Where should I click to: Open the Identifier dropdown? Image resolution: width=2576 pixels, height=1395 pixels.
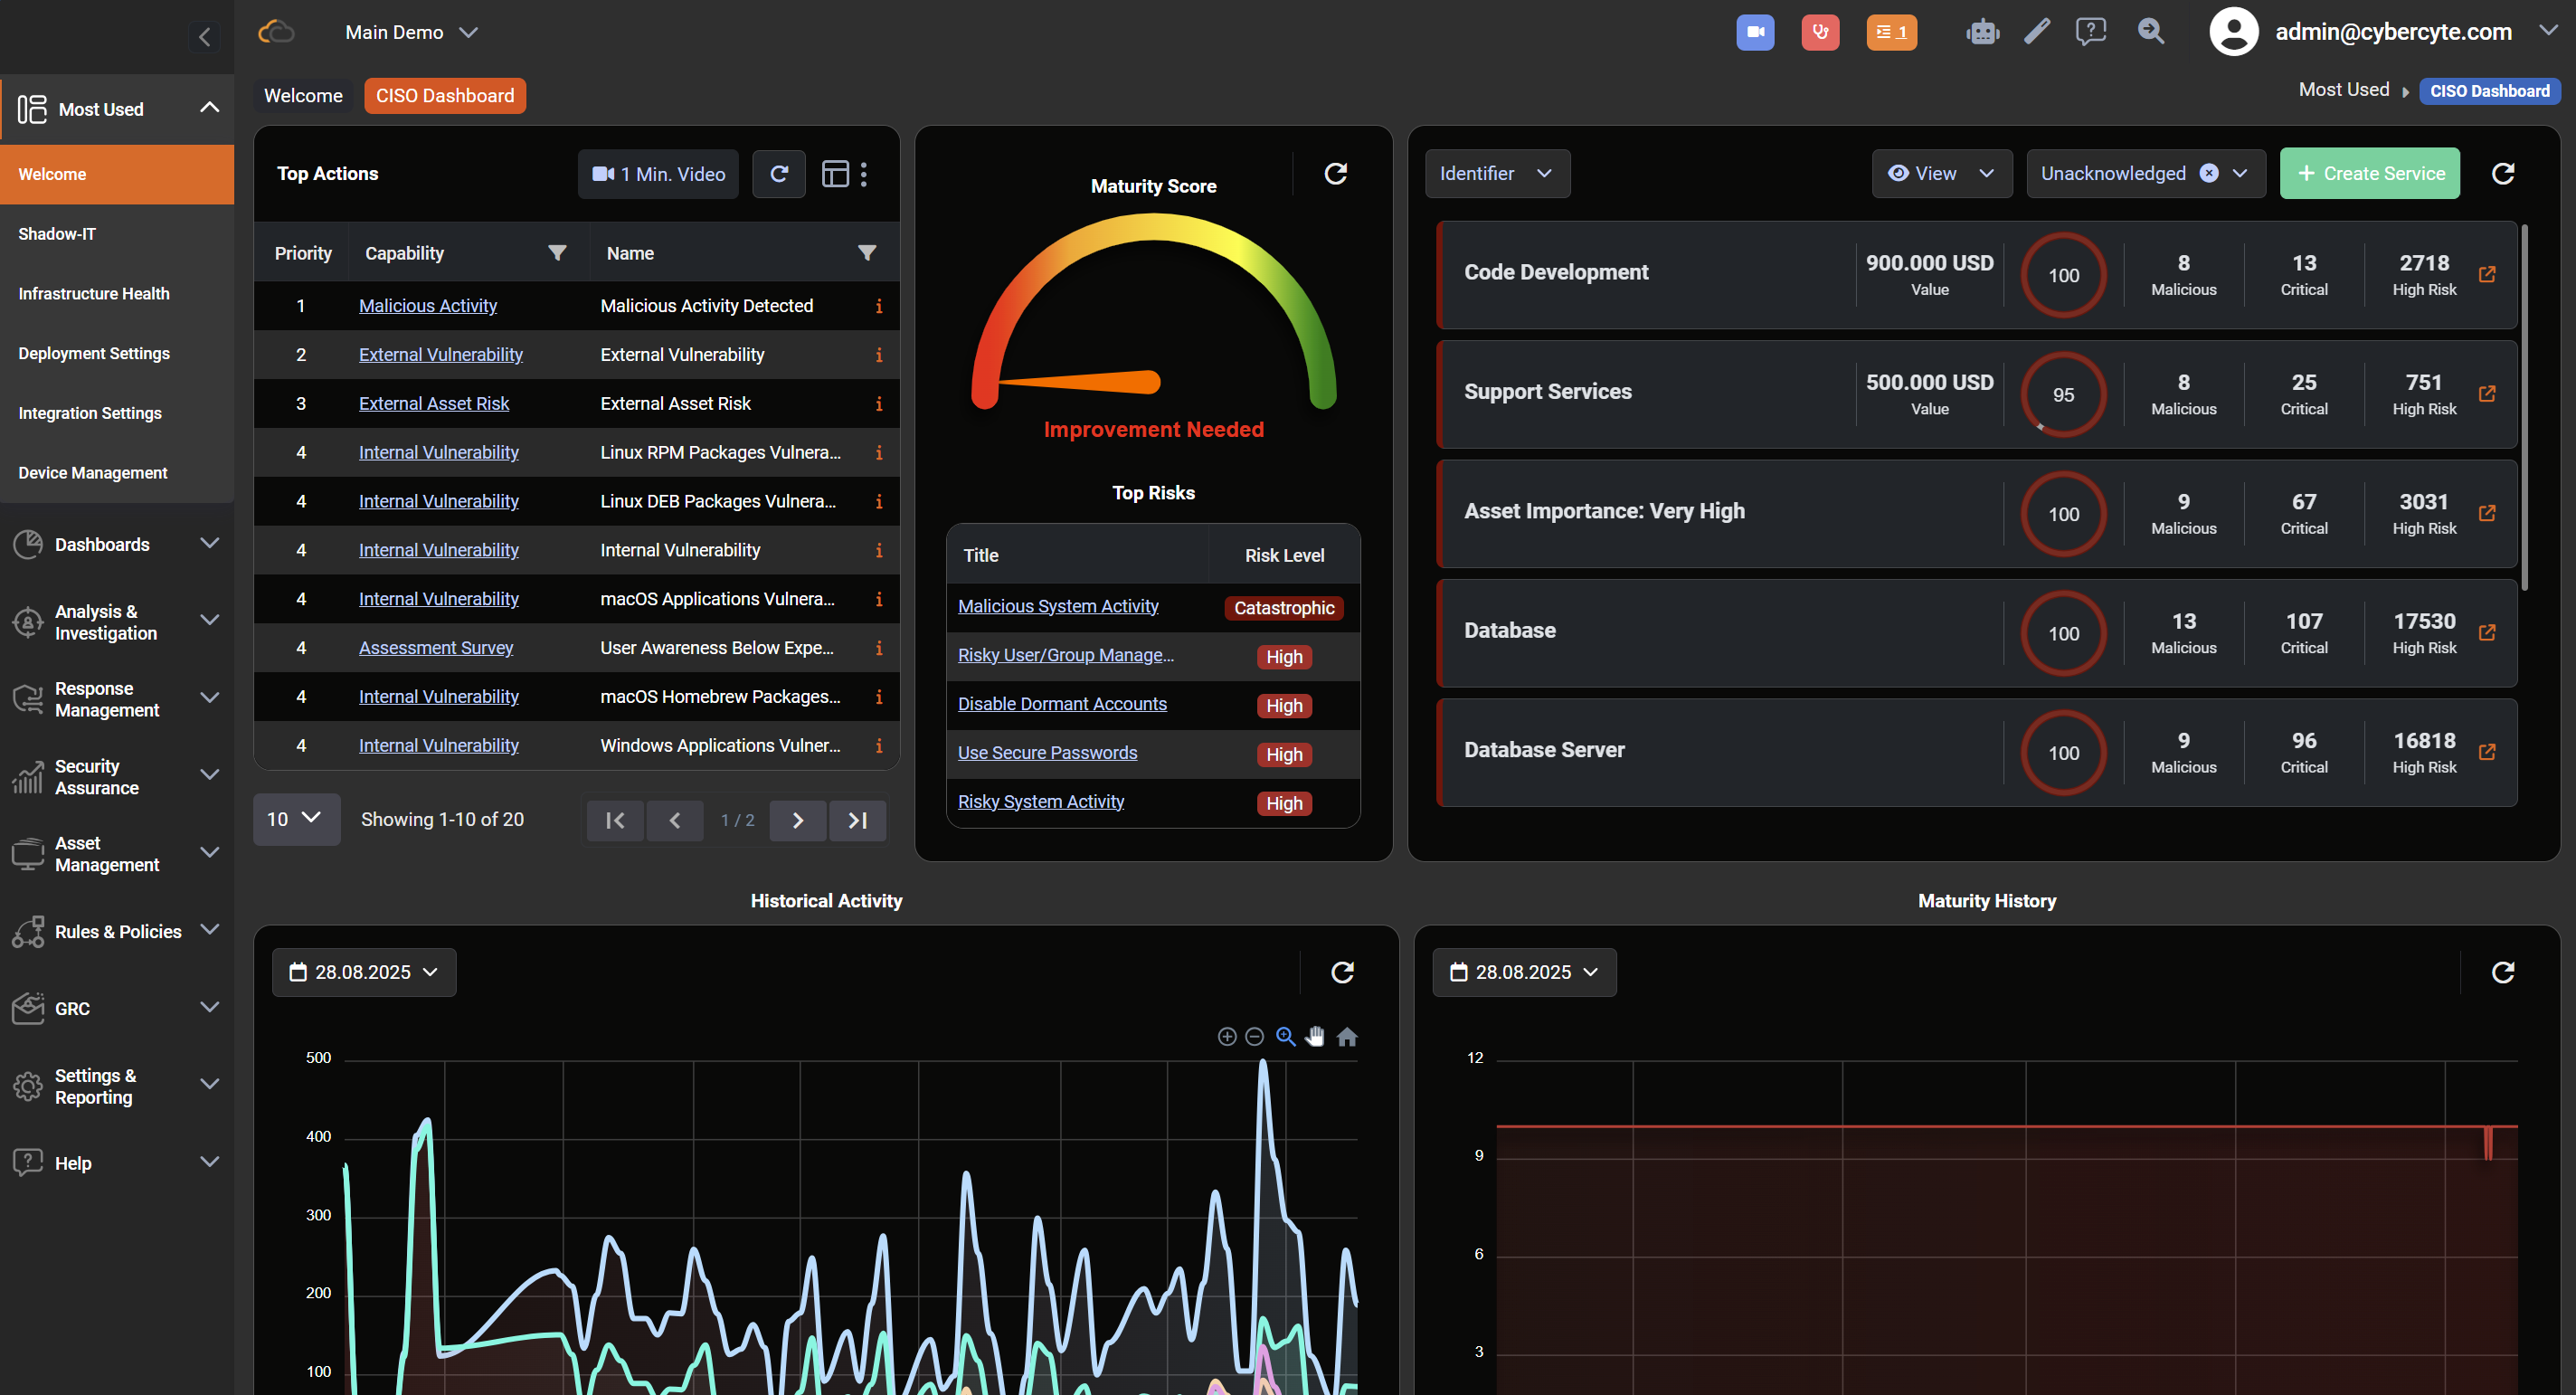tap(1496, 173)
